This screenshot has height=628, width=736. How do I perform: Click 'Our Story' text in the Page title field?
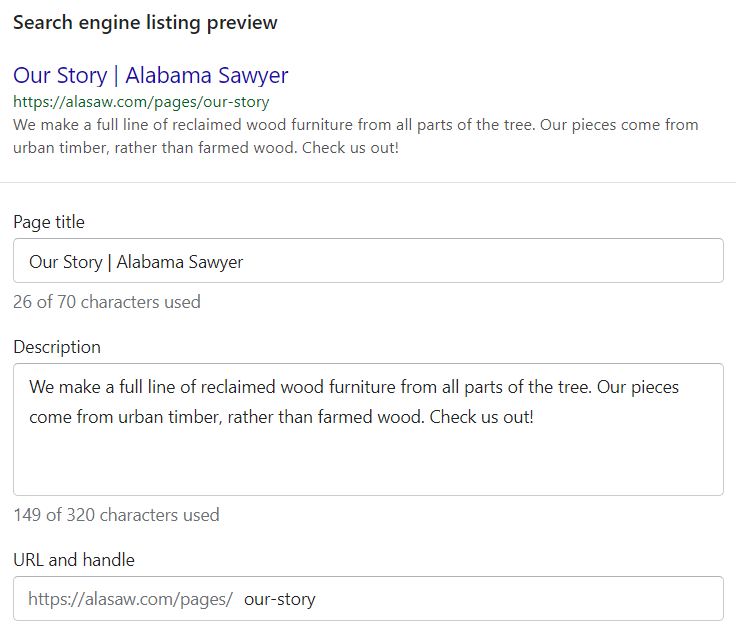coord(66,262)
